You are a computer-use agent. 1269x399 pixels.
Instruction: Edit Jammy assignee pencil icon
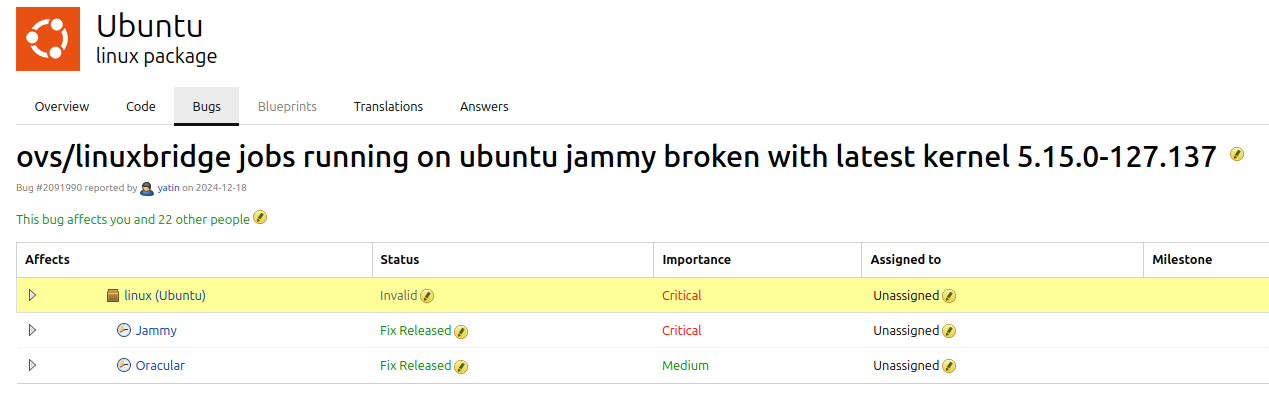[949, 331]
